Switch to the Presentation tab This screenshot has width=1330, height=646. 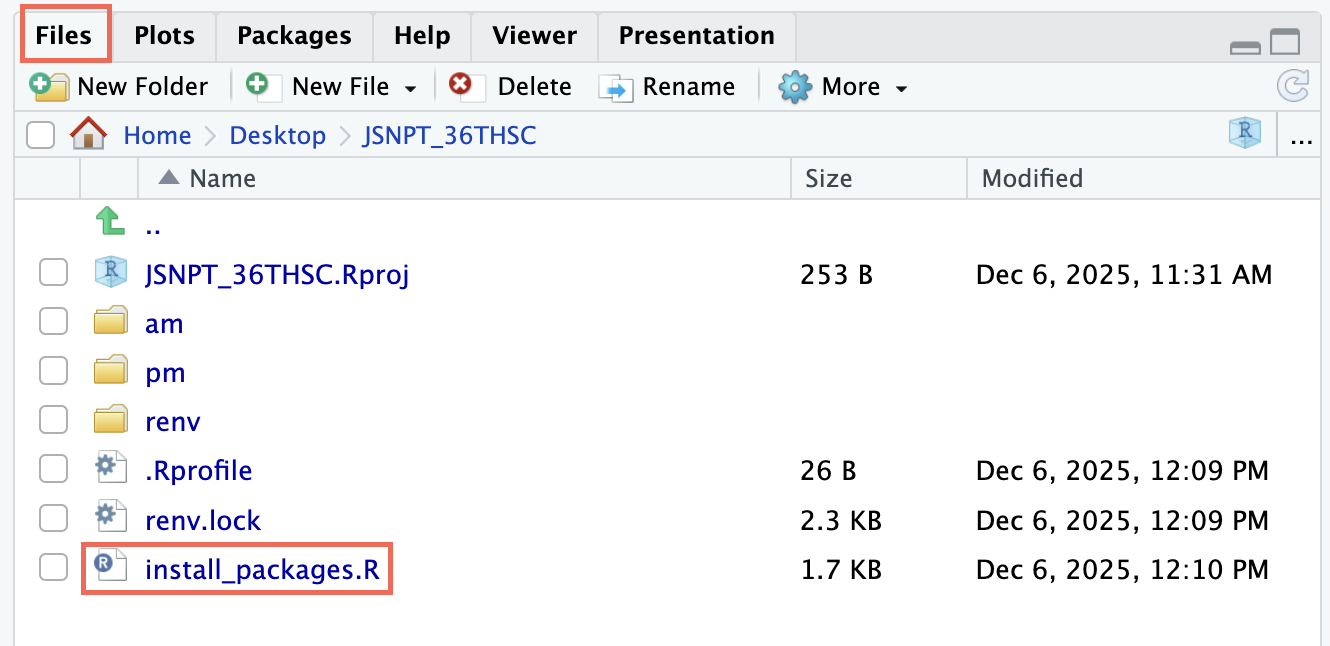click(x=696, y=36)
